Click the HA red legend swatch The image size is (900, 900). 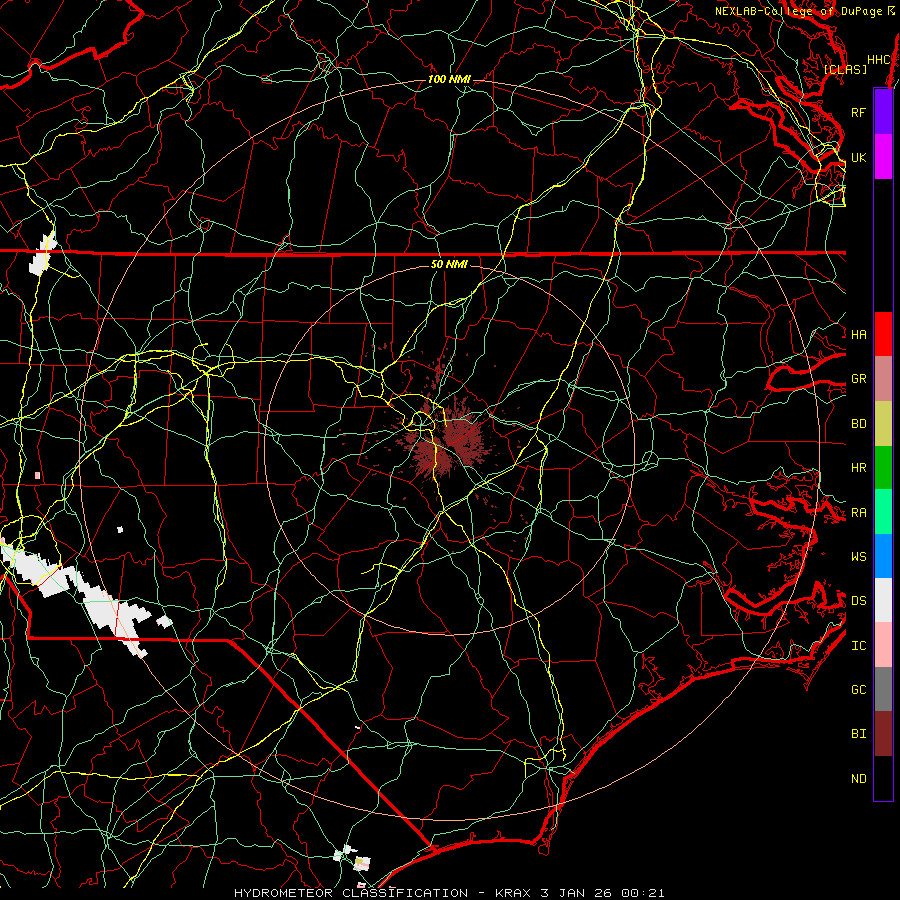pyautogui.click(x=883, y=334)
